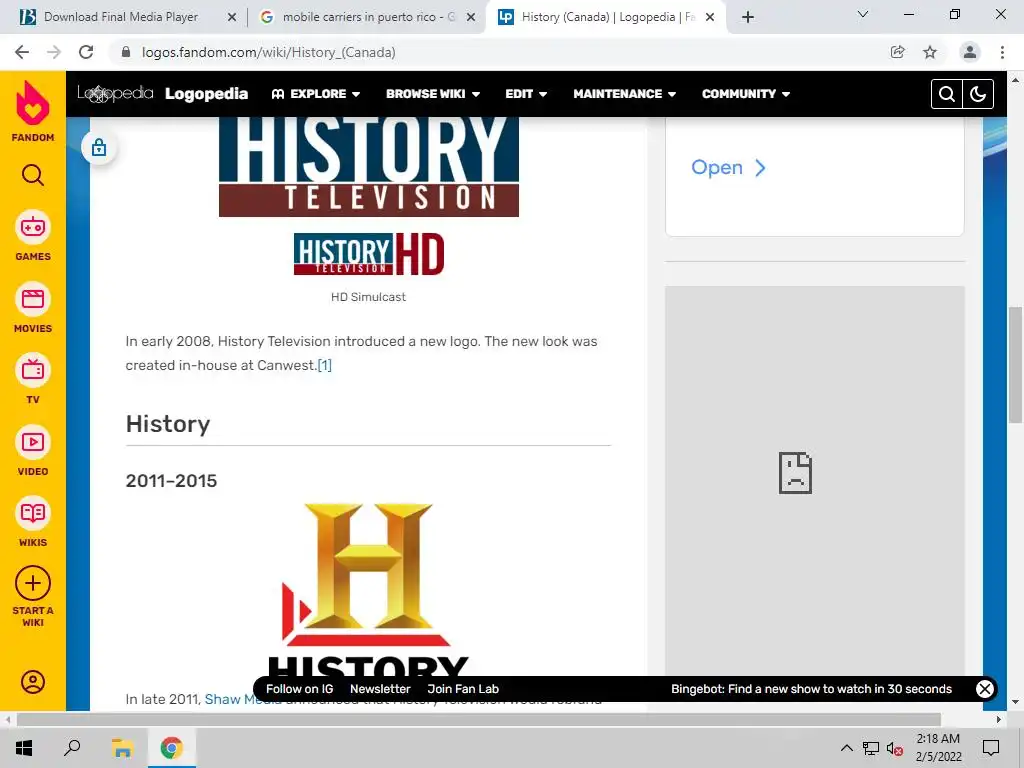Click the History Television HD logo image
Image resolution: width=1024 pixels, height=768 pixels.
point(369,254)
